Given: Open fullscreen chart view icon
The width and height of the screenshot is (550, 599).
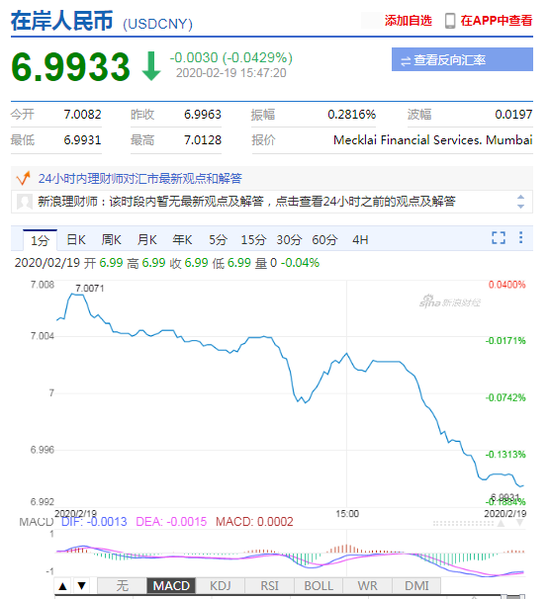Looking at the screenshot, I should point(498,238).
